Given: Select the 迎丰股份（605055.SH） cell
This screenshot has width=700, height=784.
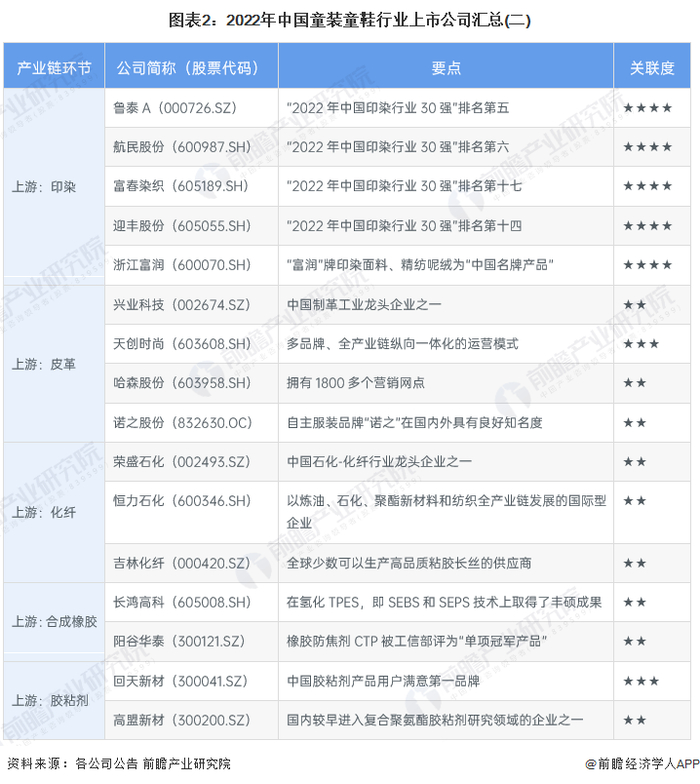Looking at the screenshot, I should (x=192, y=226).
